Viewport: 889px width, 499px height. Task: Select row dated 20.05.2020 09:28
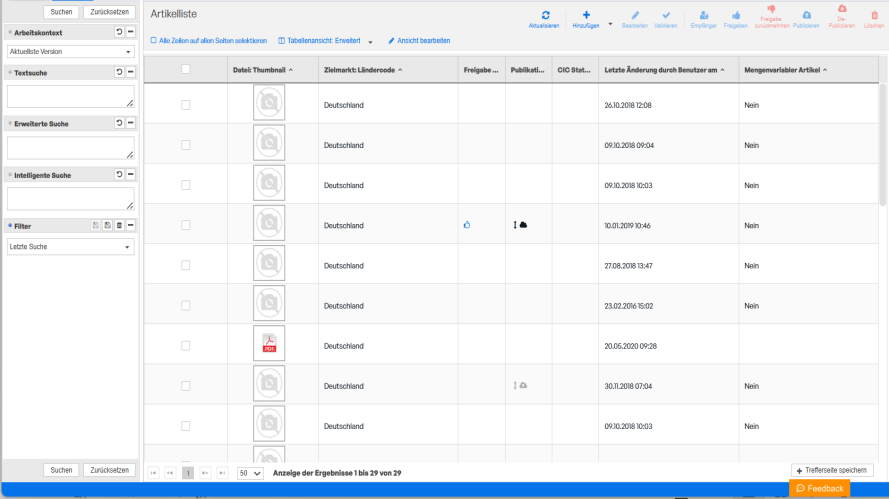click(185, 346)
